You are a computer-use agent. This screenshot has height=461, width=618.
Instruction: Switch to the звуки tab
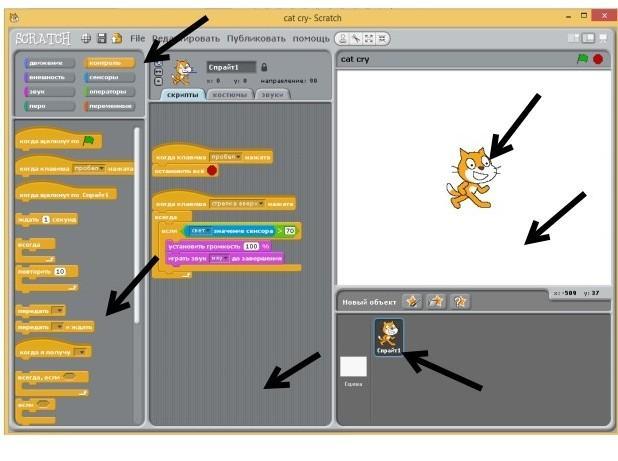point(272,95)
